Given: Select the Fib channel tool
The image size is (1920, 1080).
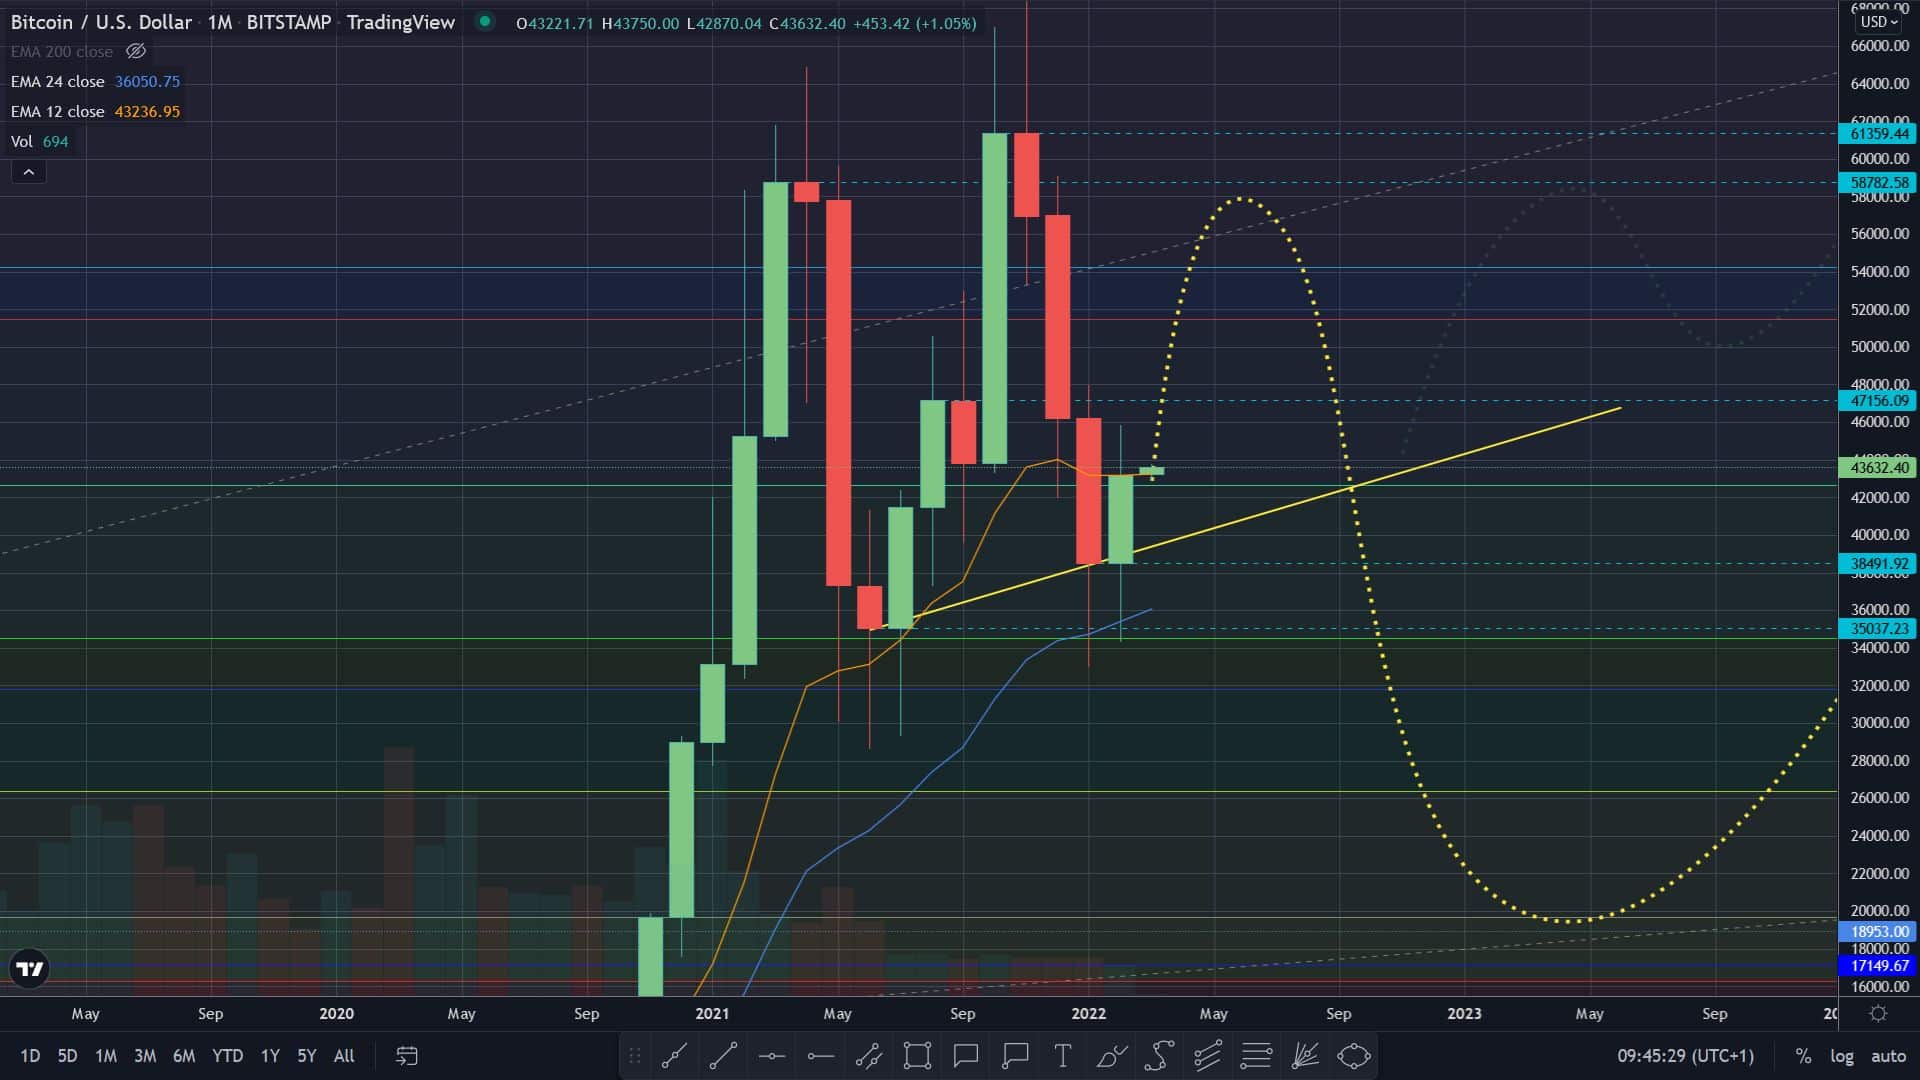Looking at the screenshot, I should click(x=1208, y=1056).
